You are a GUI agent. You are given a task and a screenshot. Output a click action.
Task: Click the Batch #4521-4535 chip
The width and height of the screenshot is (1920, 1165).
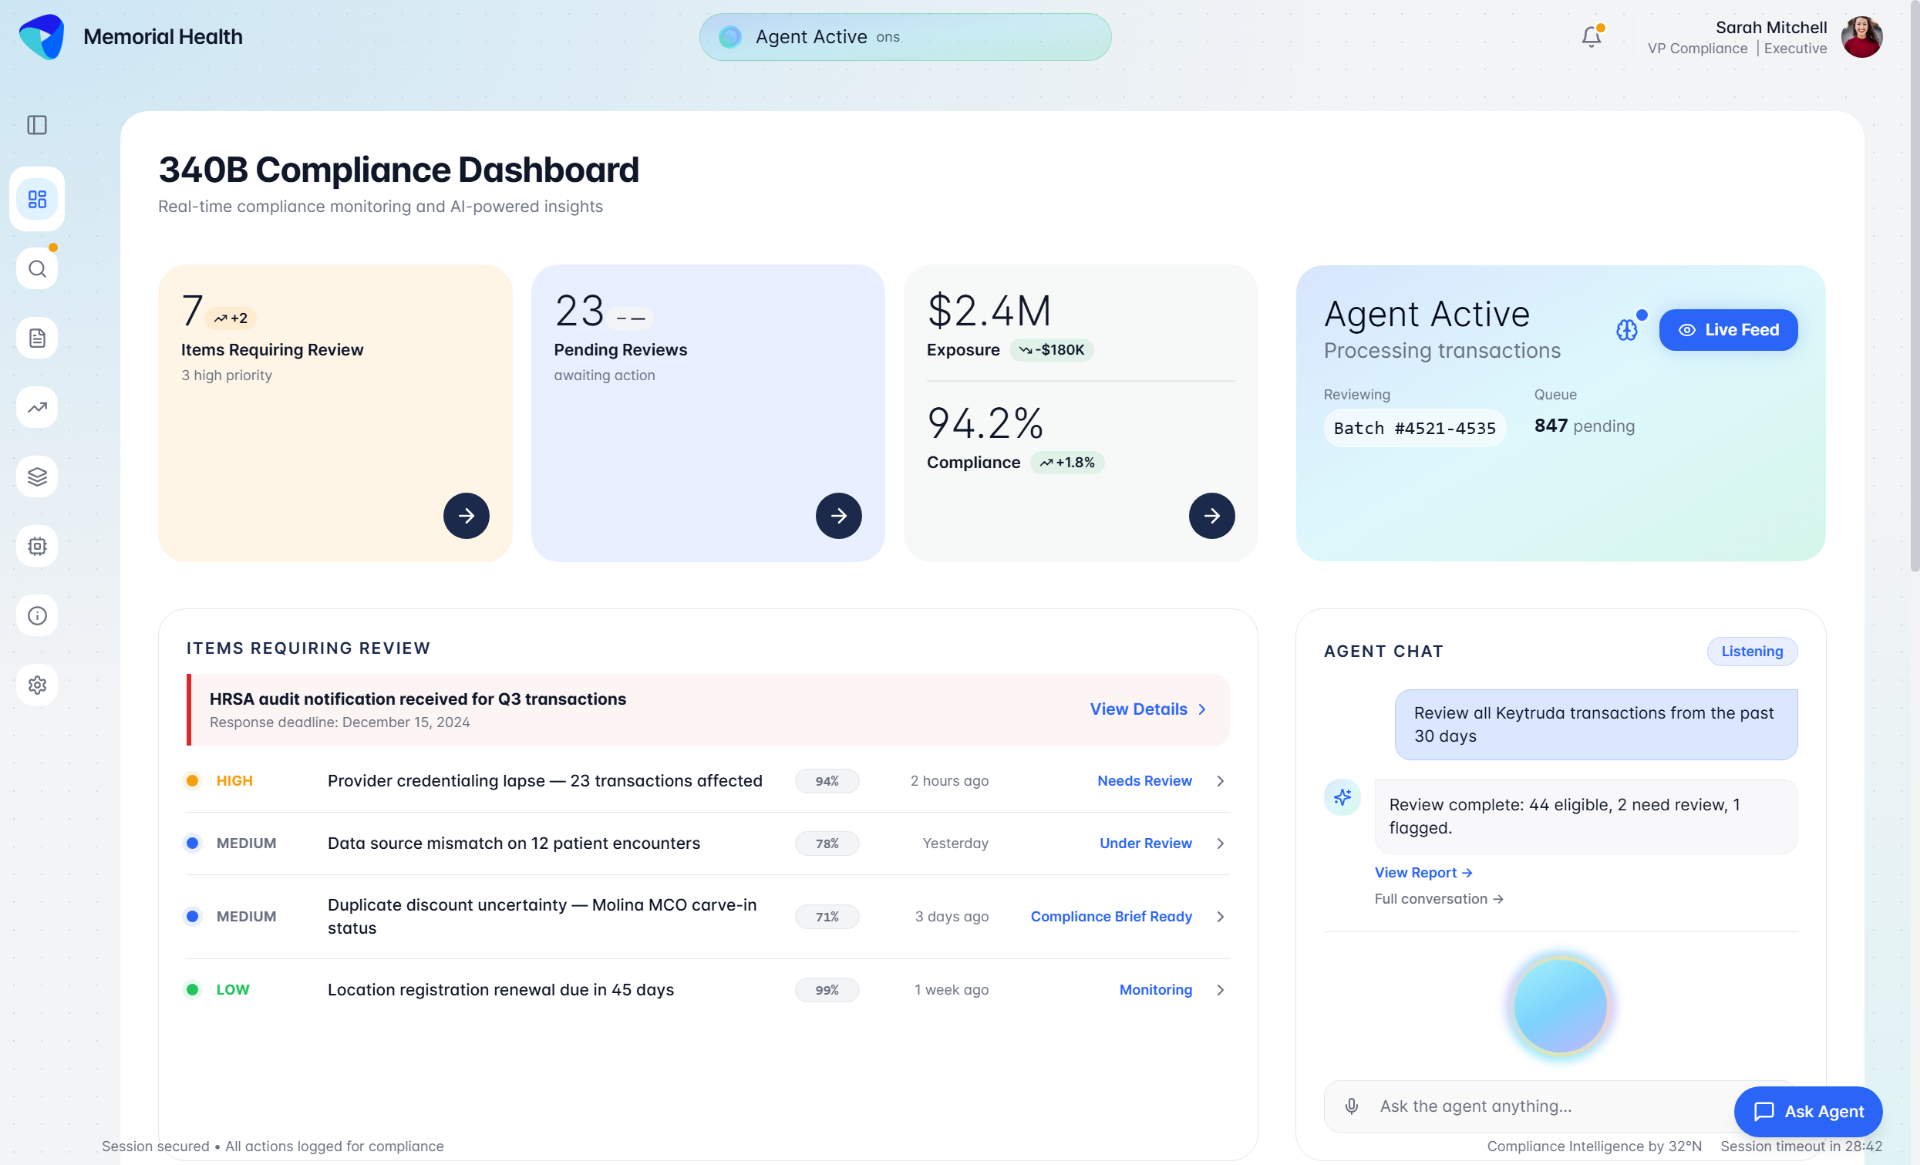coord(1415,428)
